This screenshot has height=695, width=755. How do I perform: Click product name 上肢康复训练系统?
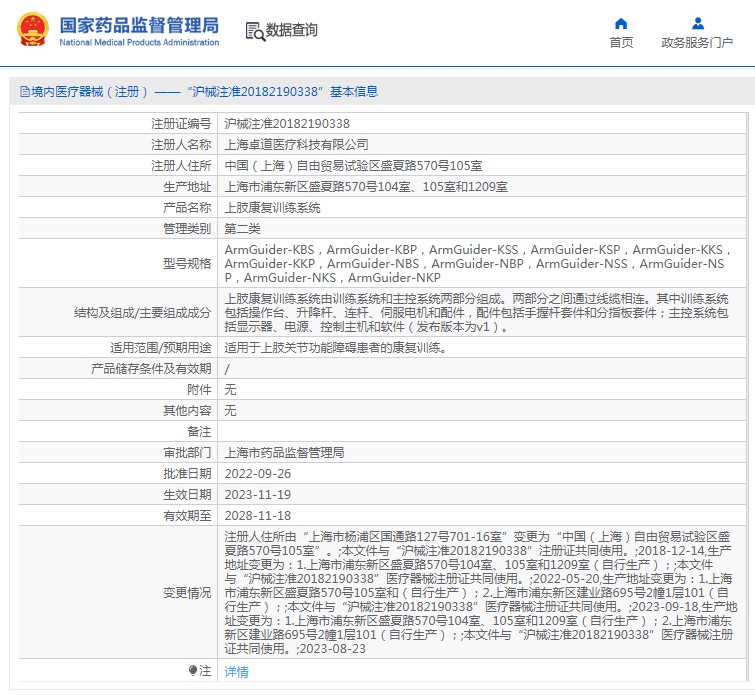[x=273, y=208]
